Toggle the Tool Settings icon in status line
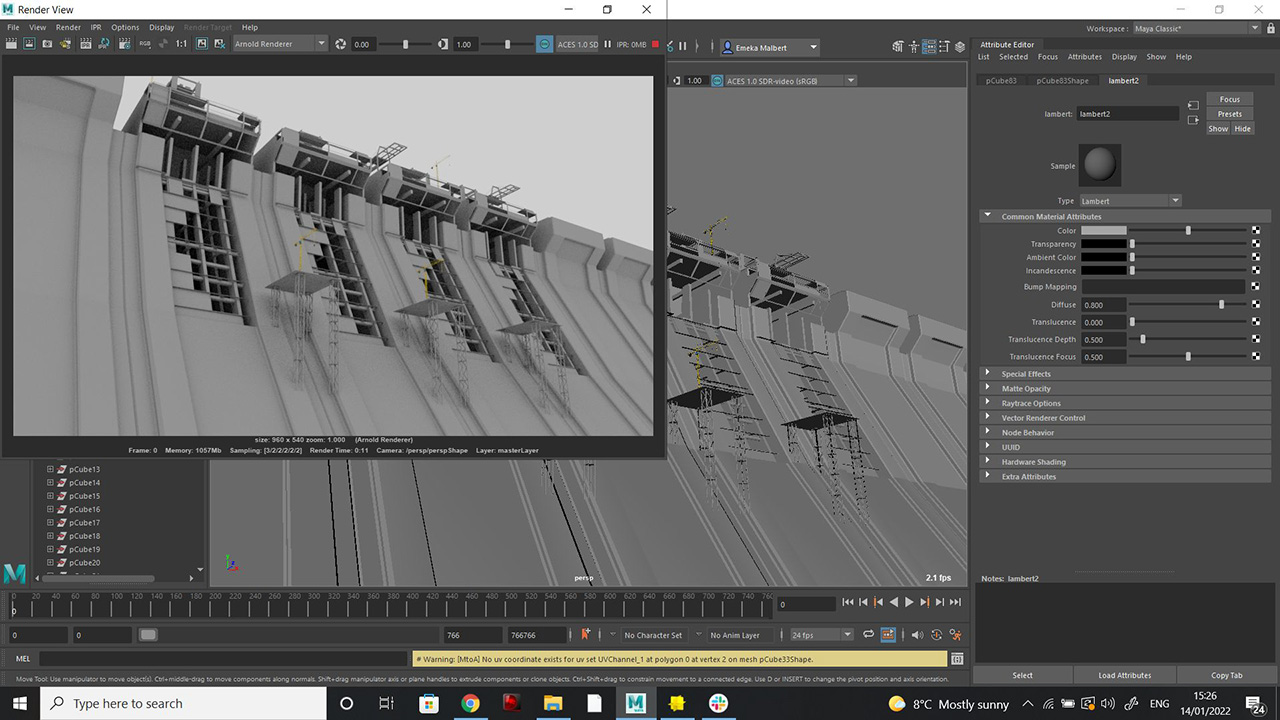This screenshot has width=1280, height=720. coord(945,46)
